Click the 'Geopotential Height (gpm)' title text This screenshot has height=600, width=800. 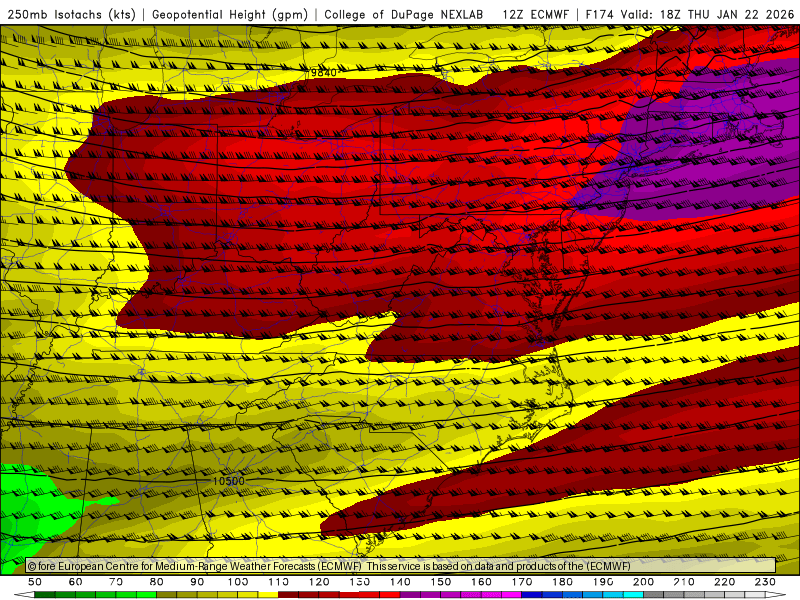tap(230, 15)
